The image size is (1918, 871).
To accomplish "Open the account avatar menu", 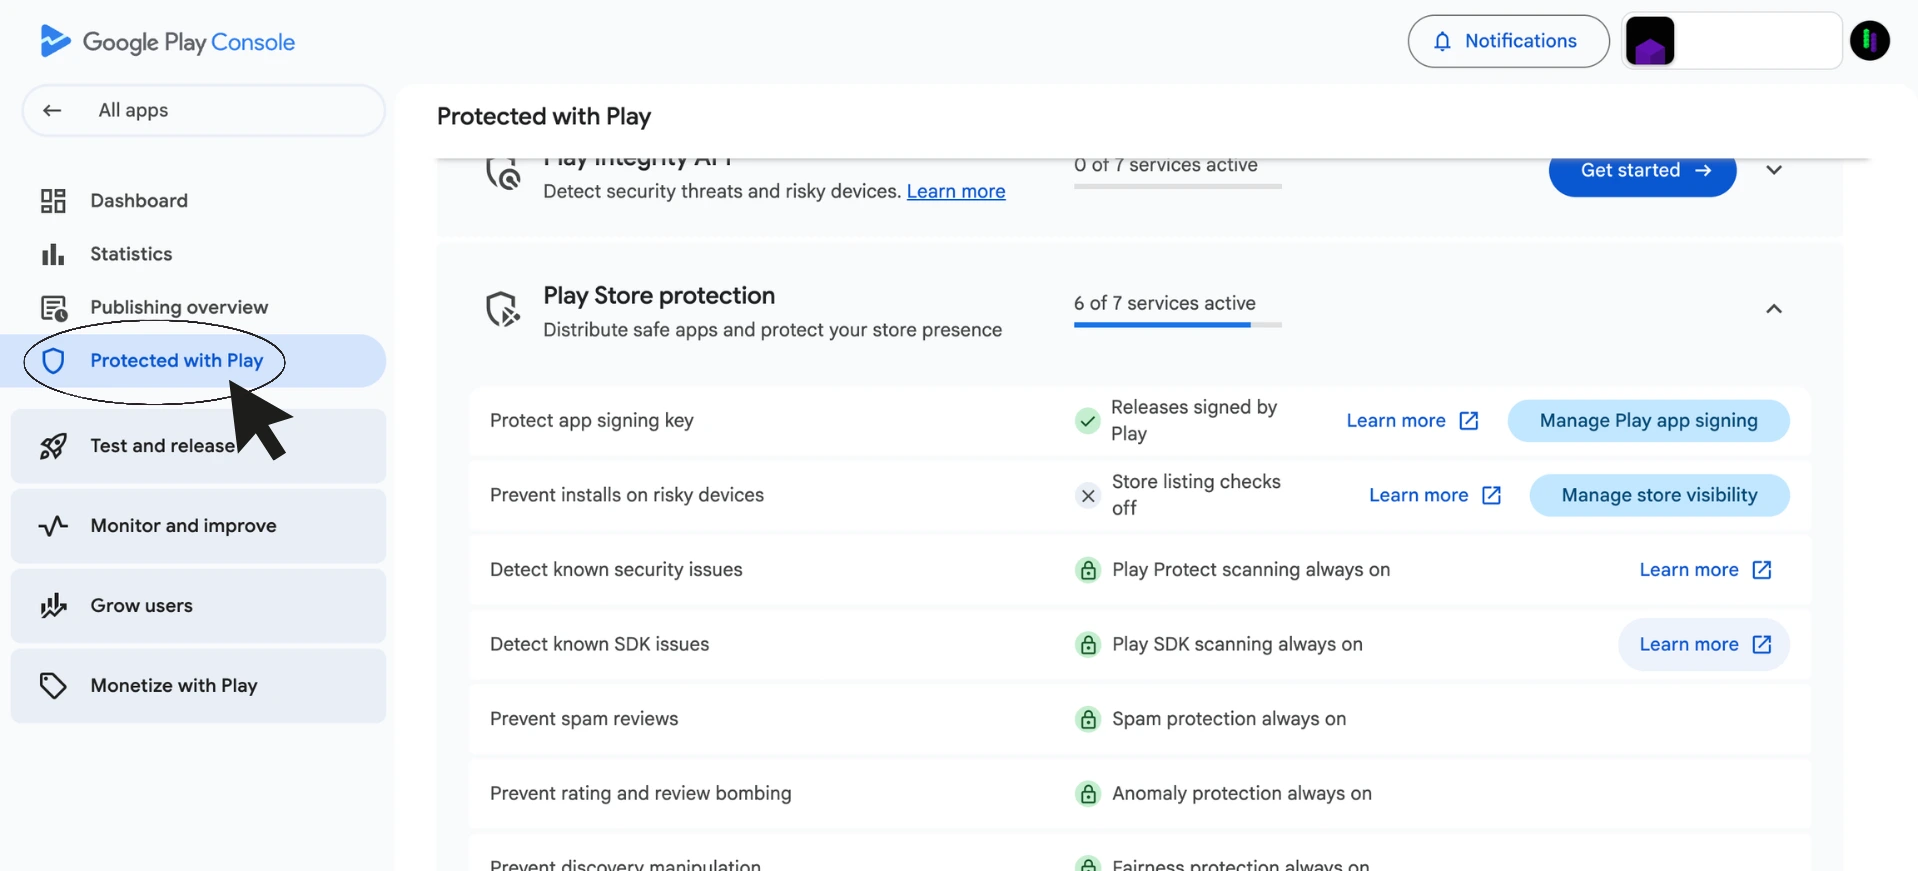I will click(x=1869, y=41).
